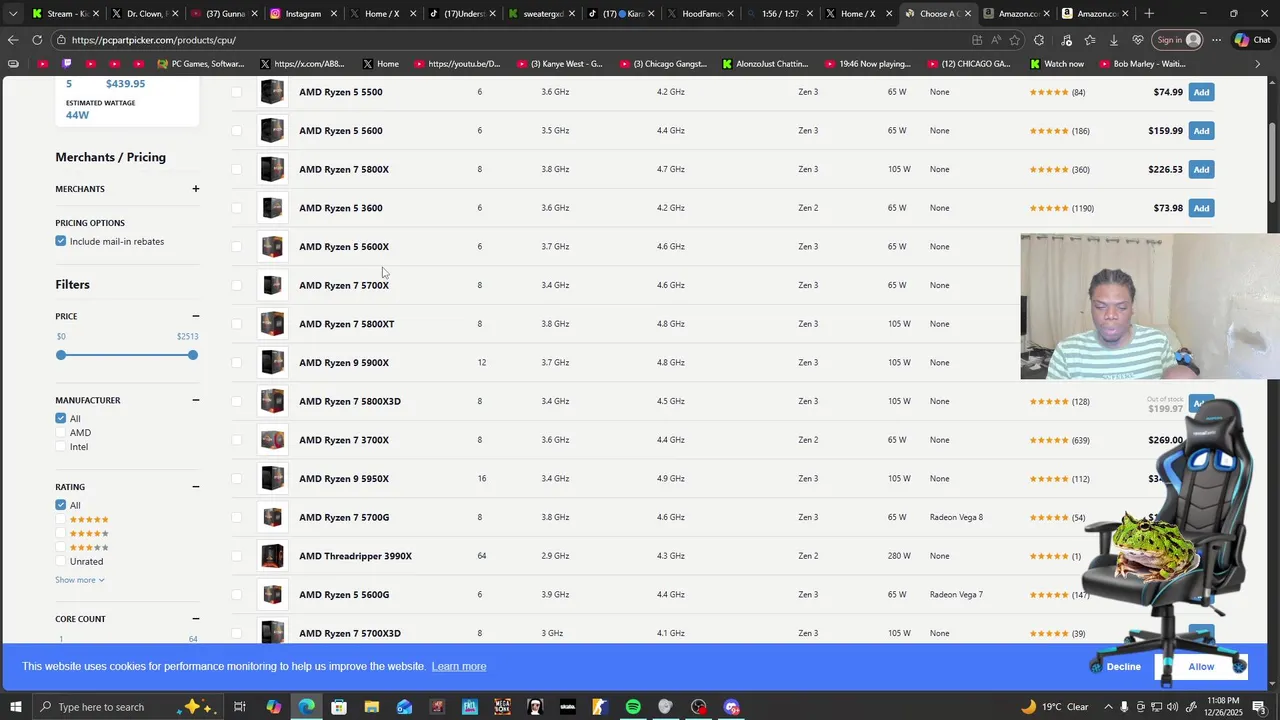Screen dimensions: 1280x720
Task: Switch to the Stream - Kick tab
Action: point(66,13)
